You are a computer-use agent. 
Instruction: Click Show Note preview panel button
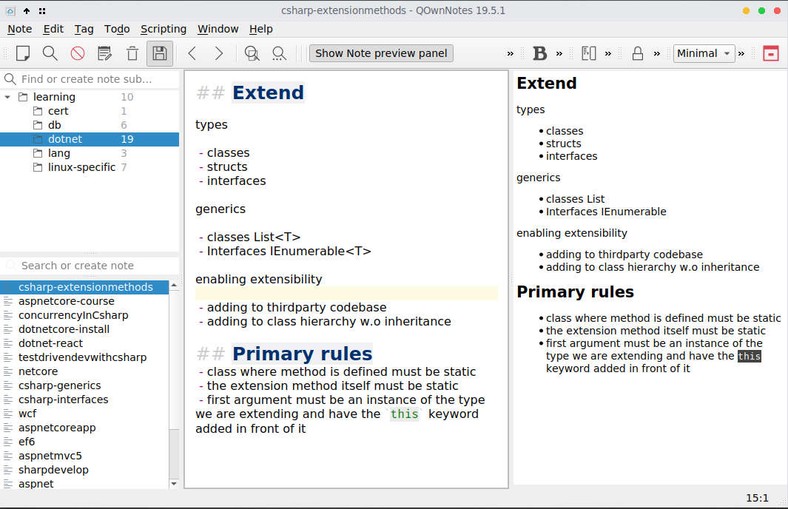[x=381, y=53]
